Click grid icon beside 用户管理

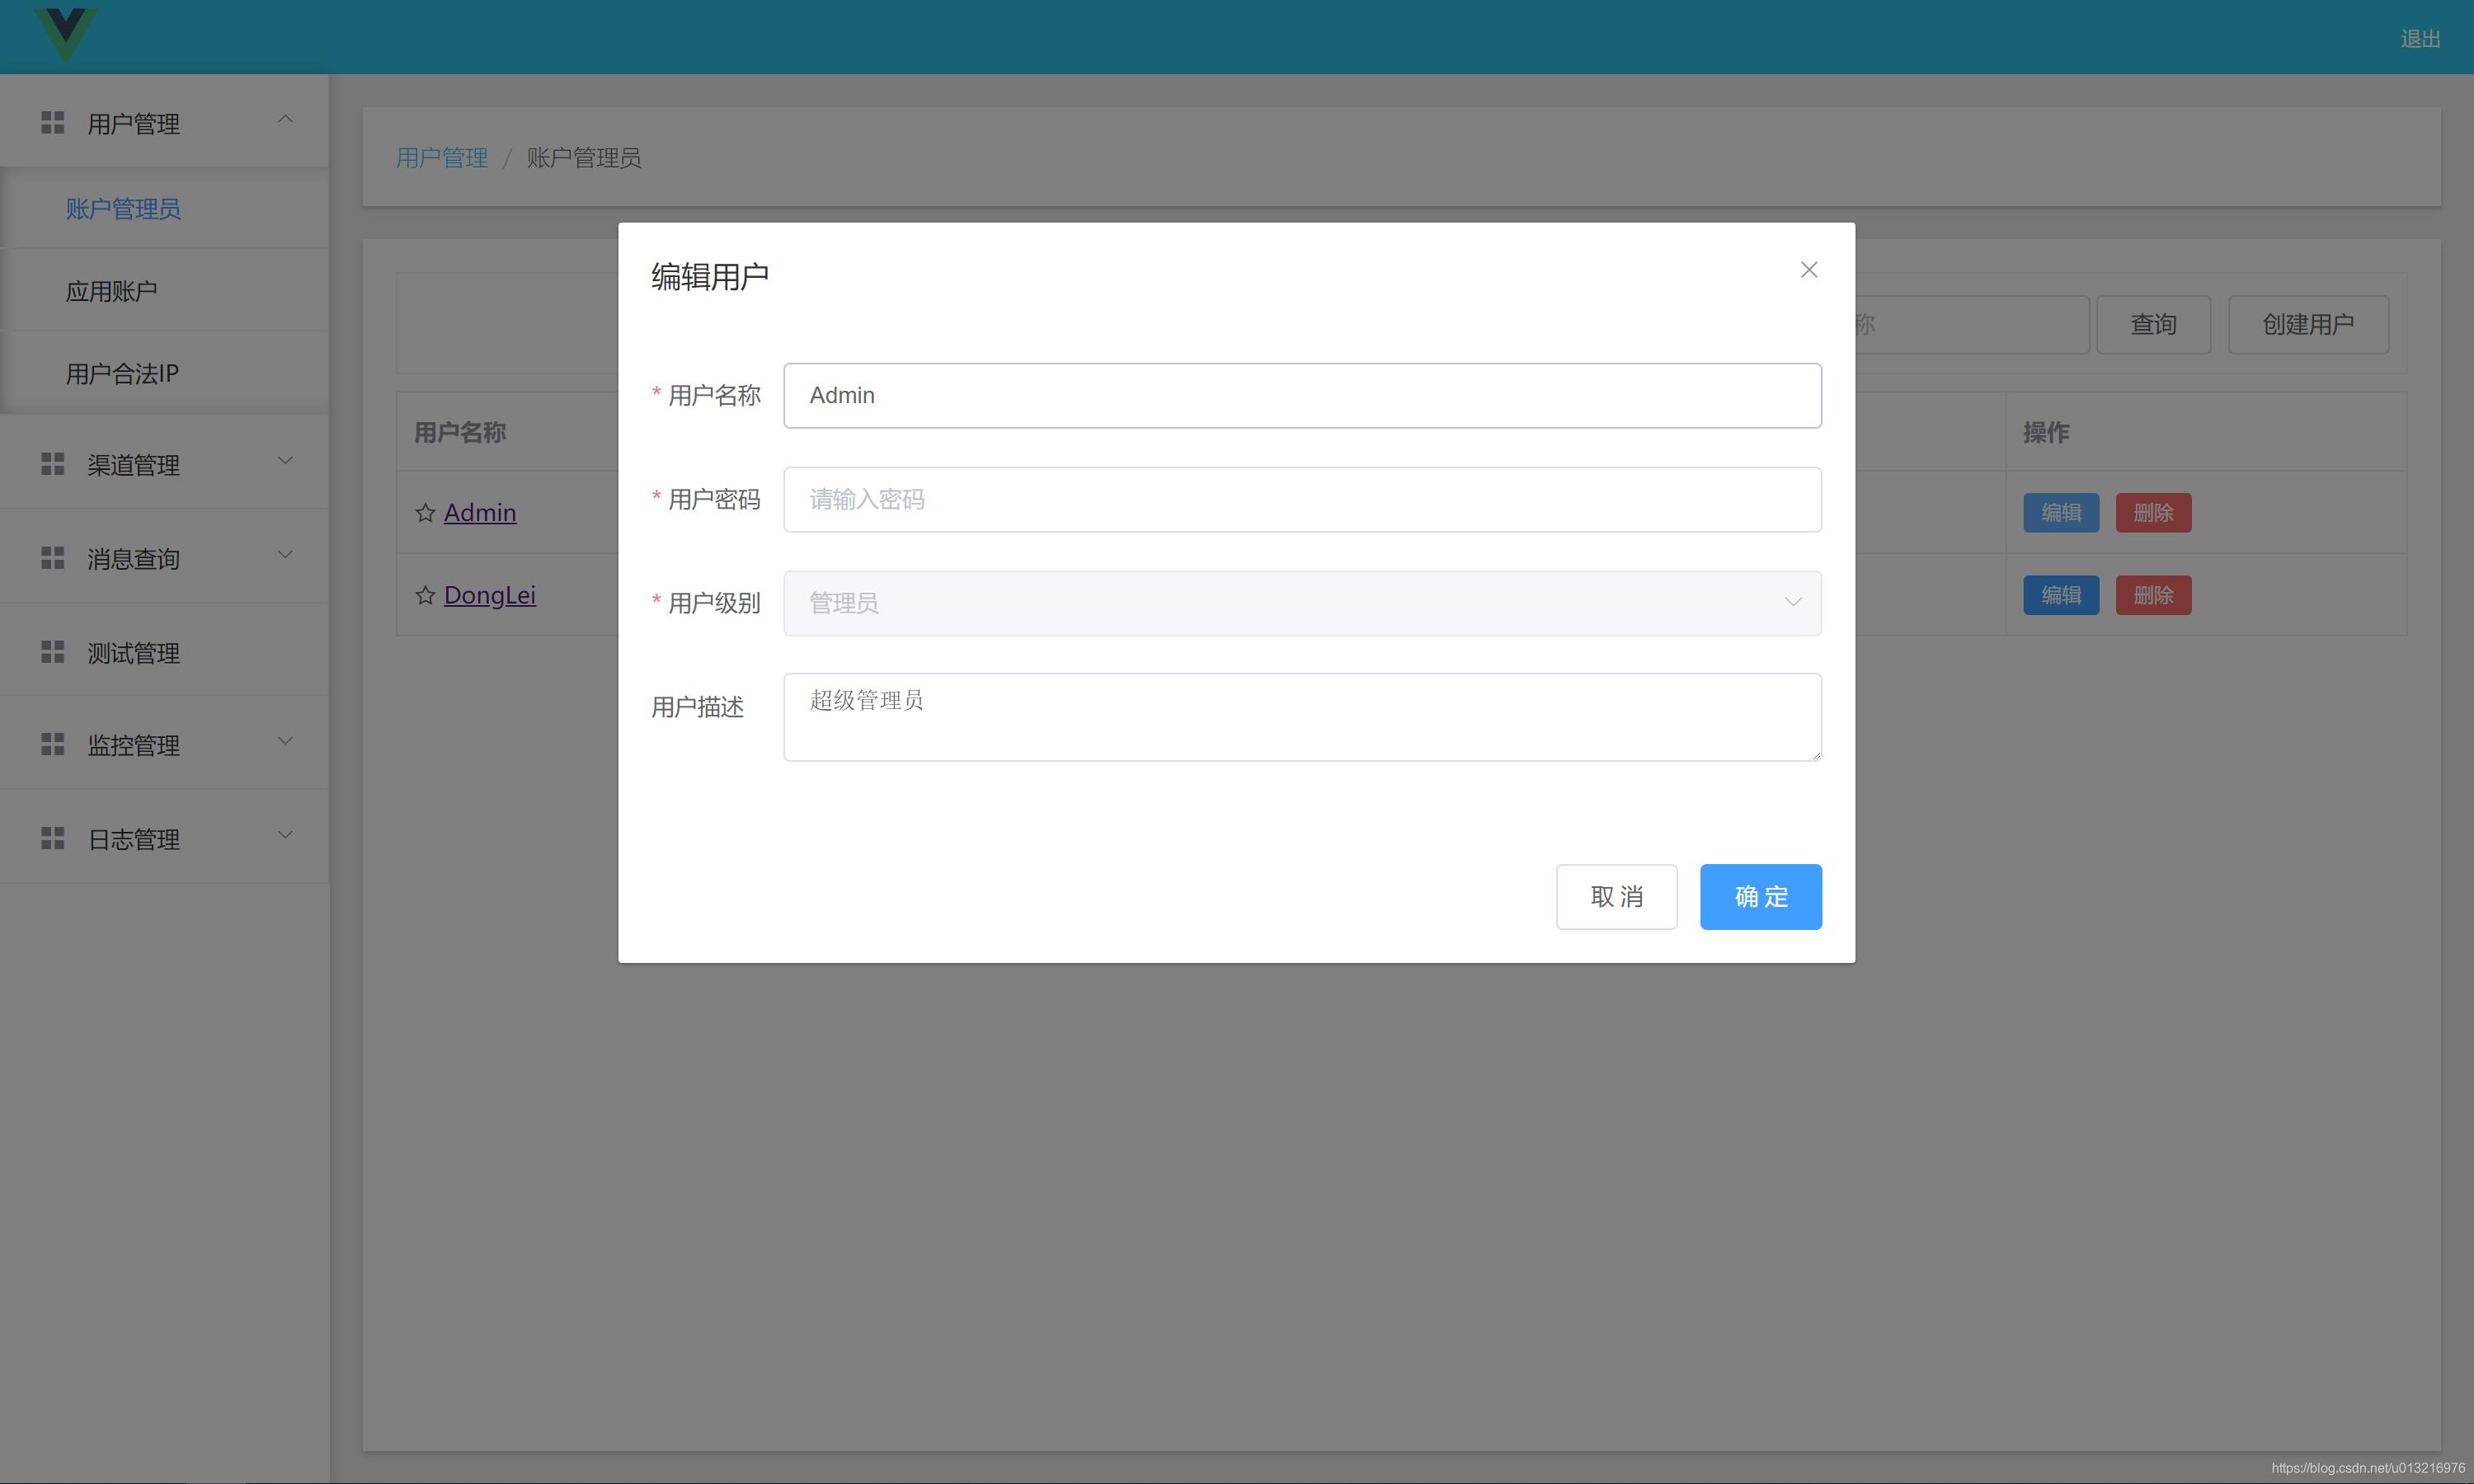(x=52, y=123)
